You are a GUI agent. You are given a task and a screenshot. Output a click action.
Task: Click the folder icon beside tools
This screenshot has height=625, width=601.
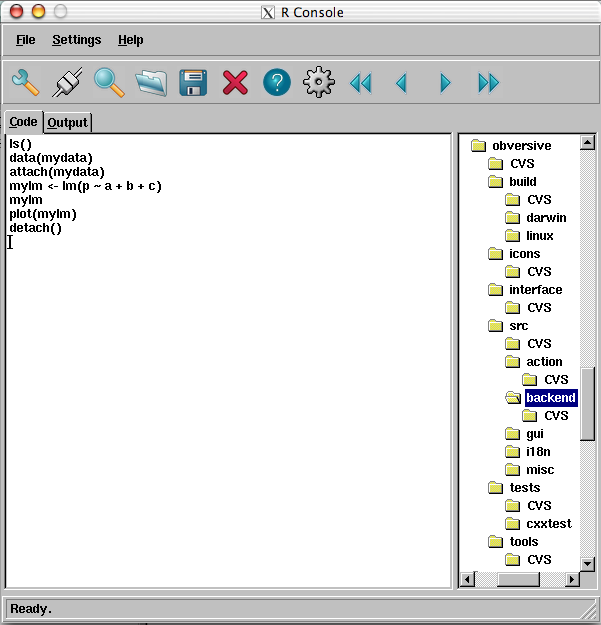(x=495, y=541)
